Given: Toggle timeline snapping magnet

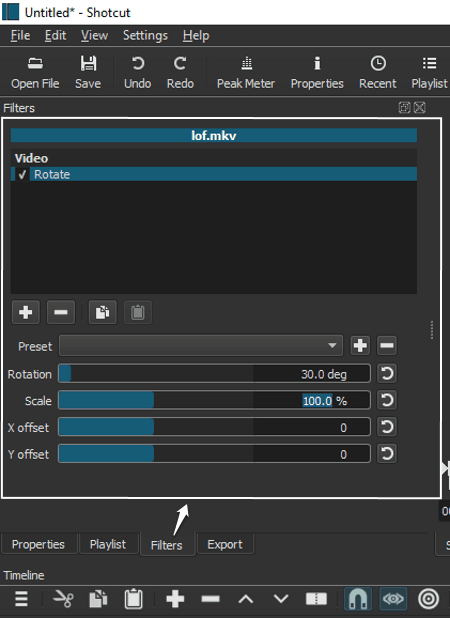Looking at the screenshot, I should click(358, 599).
